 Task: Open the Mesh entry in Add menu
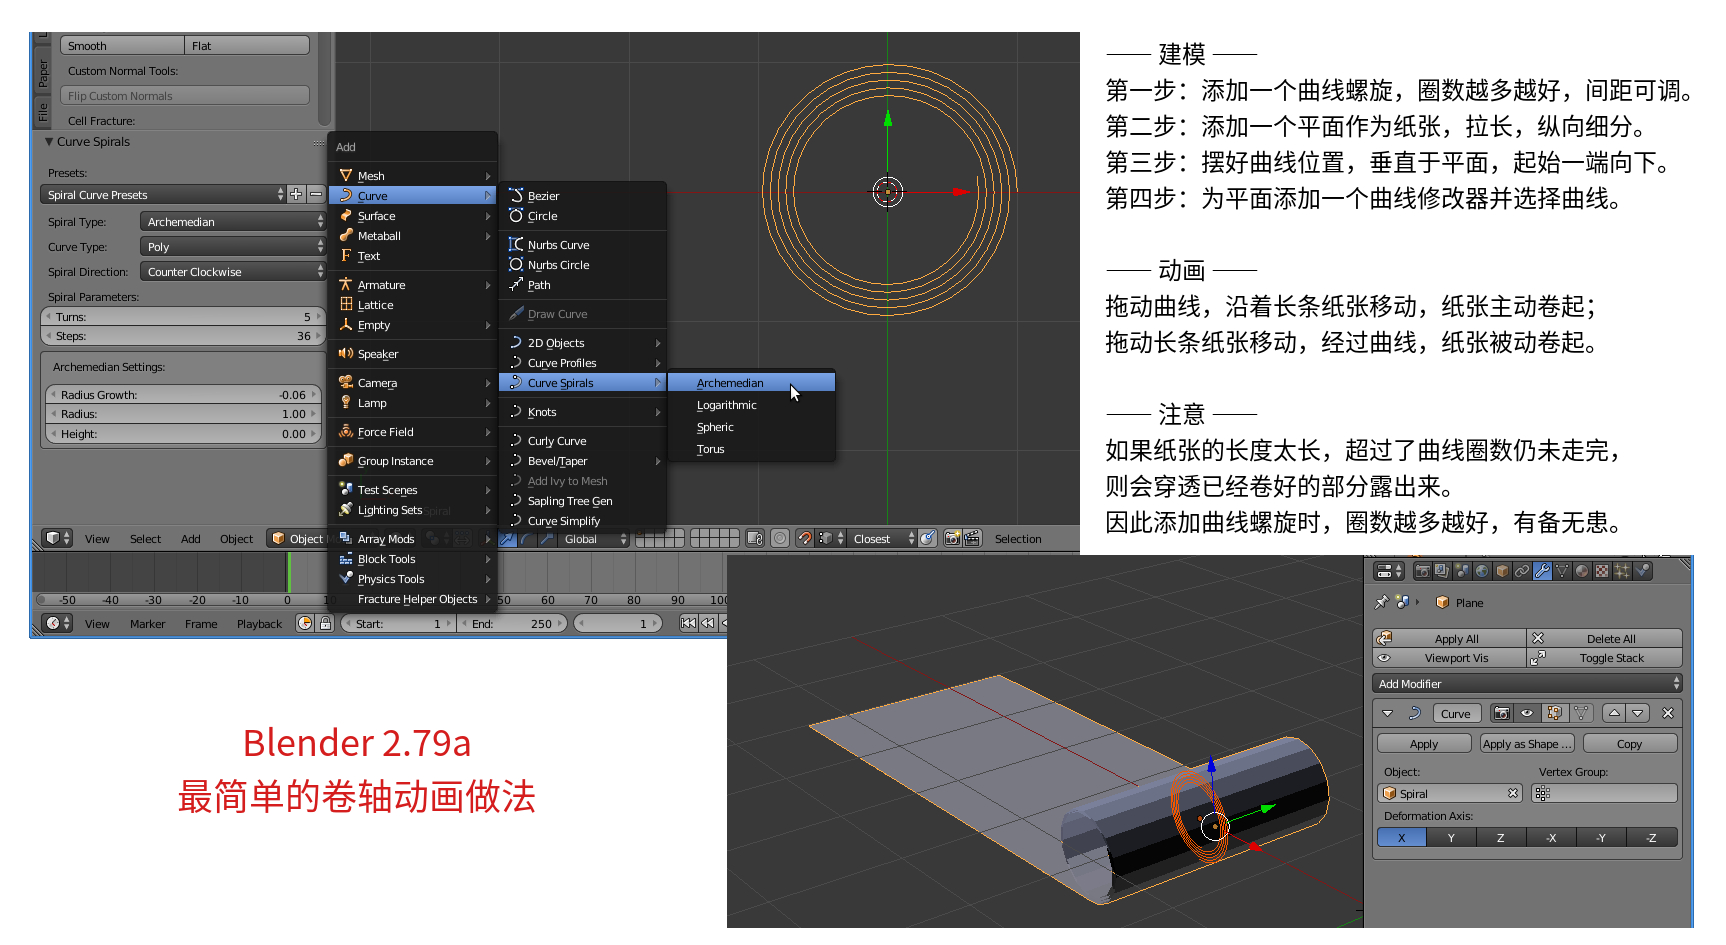[x=413, y=175]
